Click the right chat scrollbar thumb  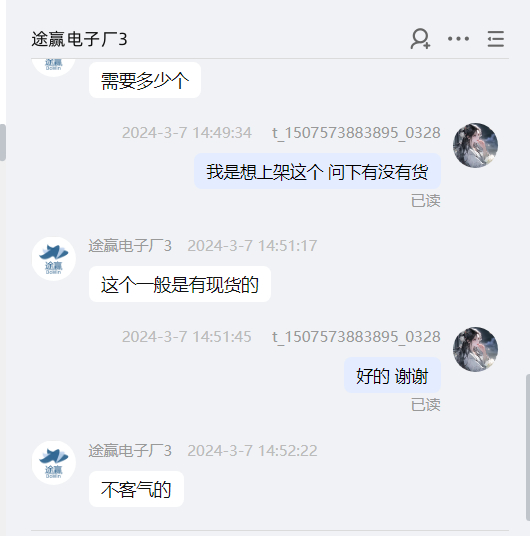[x=528, y=448]
